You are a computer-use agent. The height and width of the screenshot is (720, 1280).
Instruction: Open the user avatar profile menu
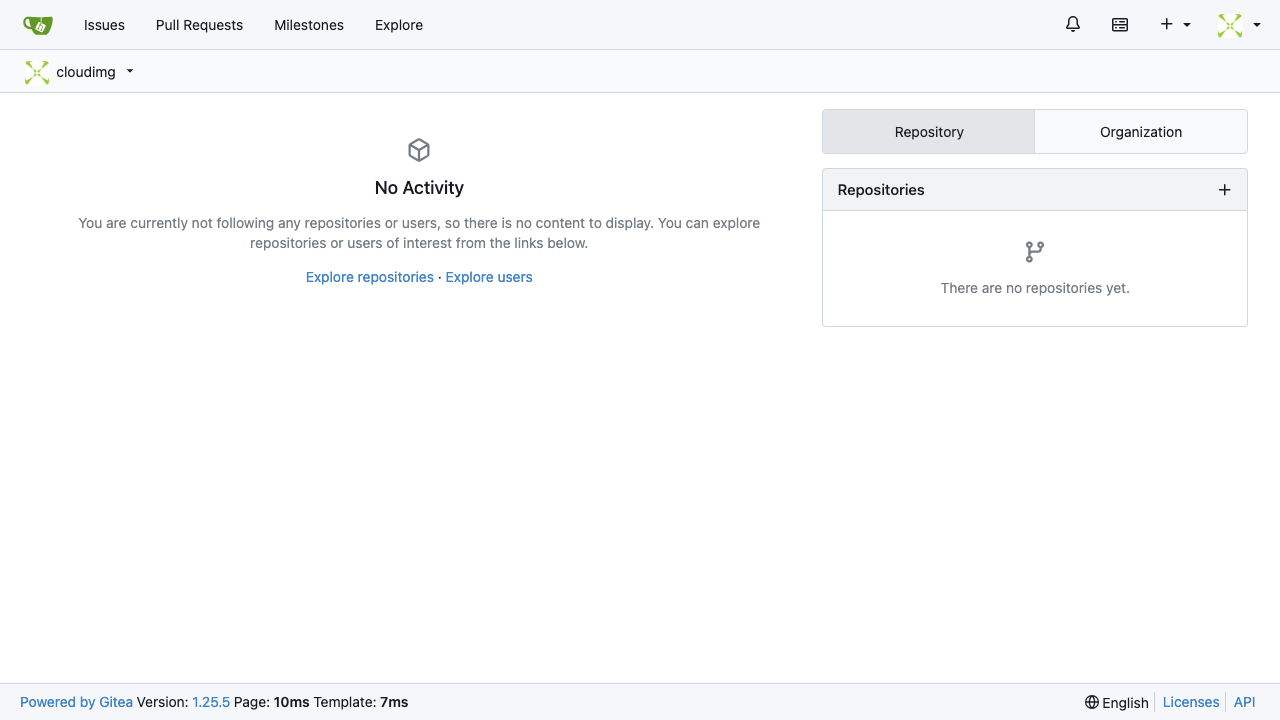click(1239, 25)
